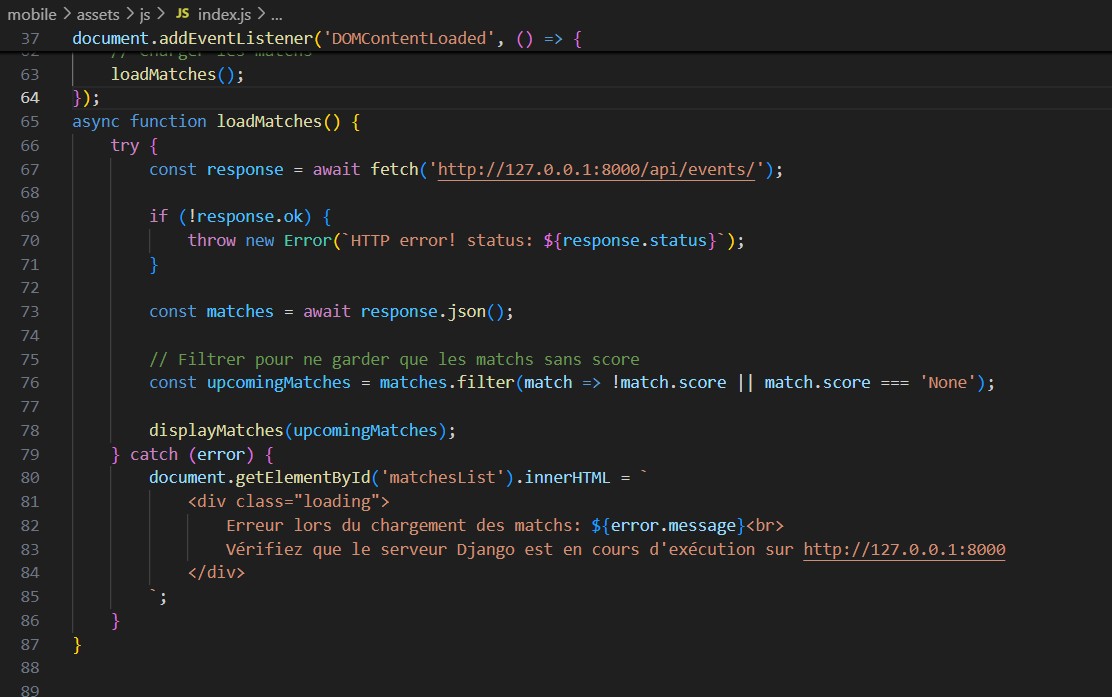The width and height of the screenshot is (1112, 697).
Task: Click line number 79 in the gutter
Action: 30,455
